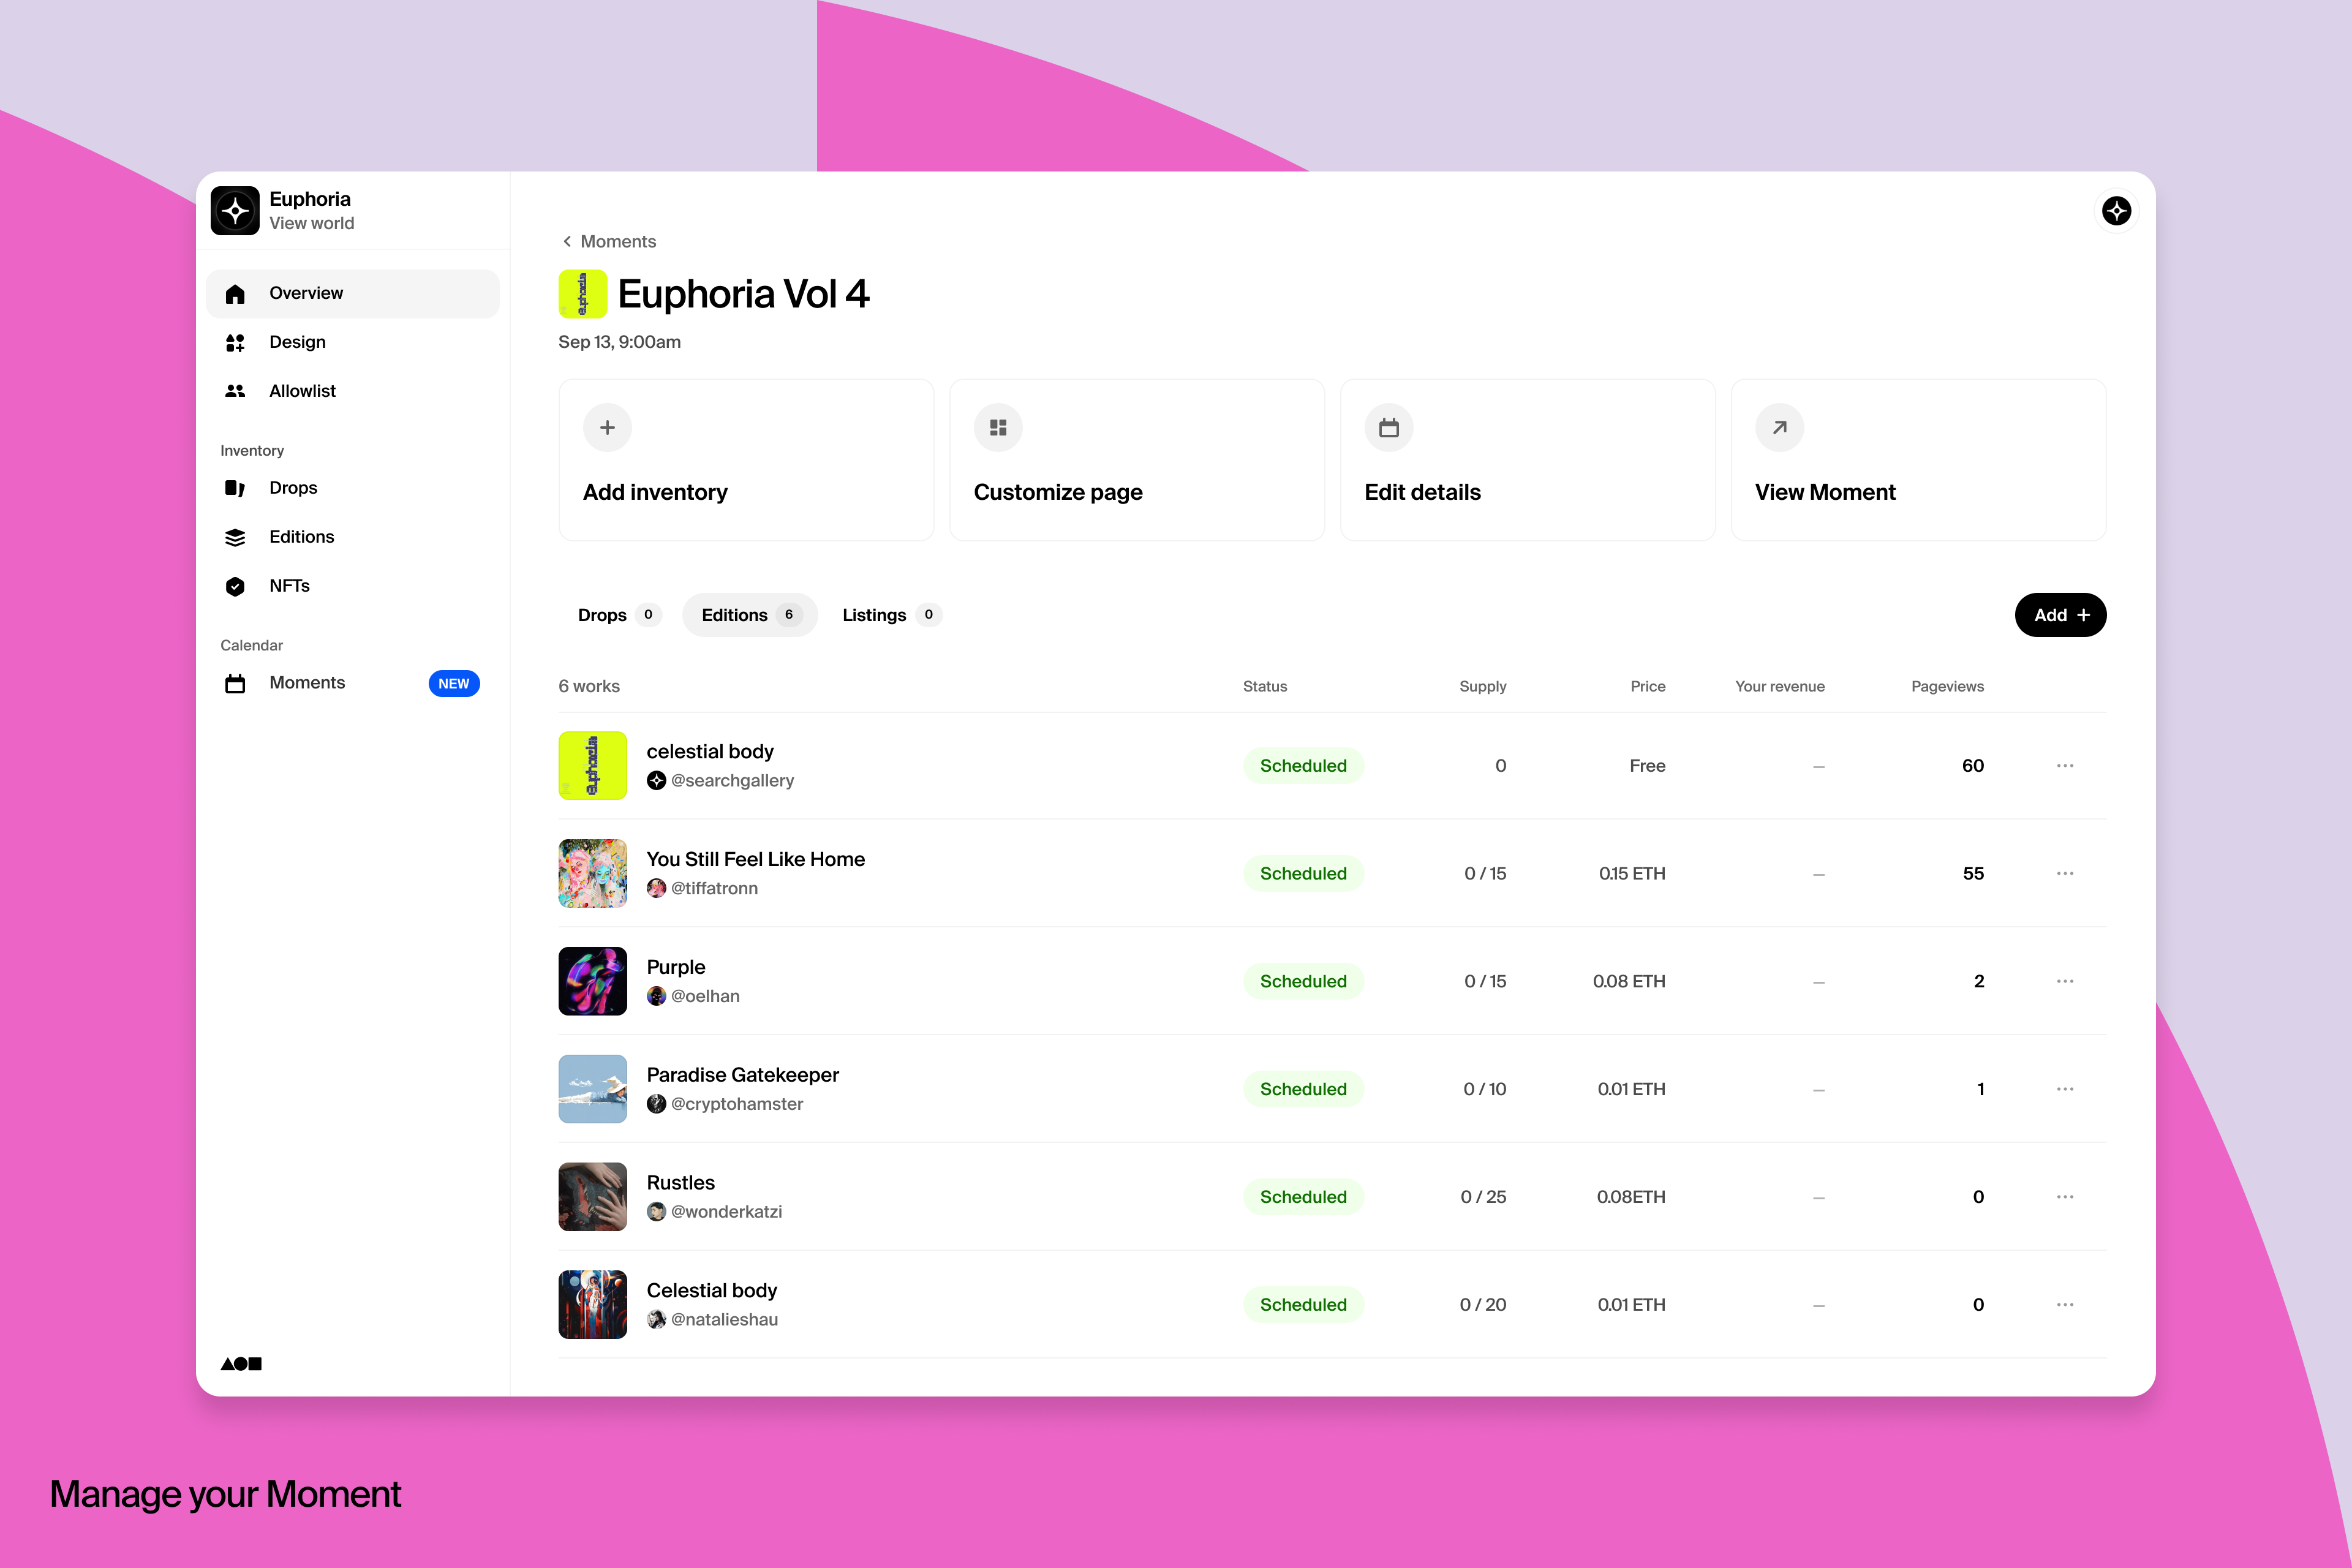
Task: Click the Customize page card
Action: [1136, 460]
